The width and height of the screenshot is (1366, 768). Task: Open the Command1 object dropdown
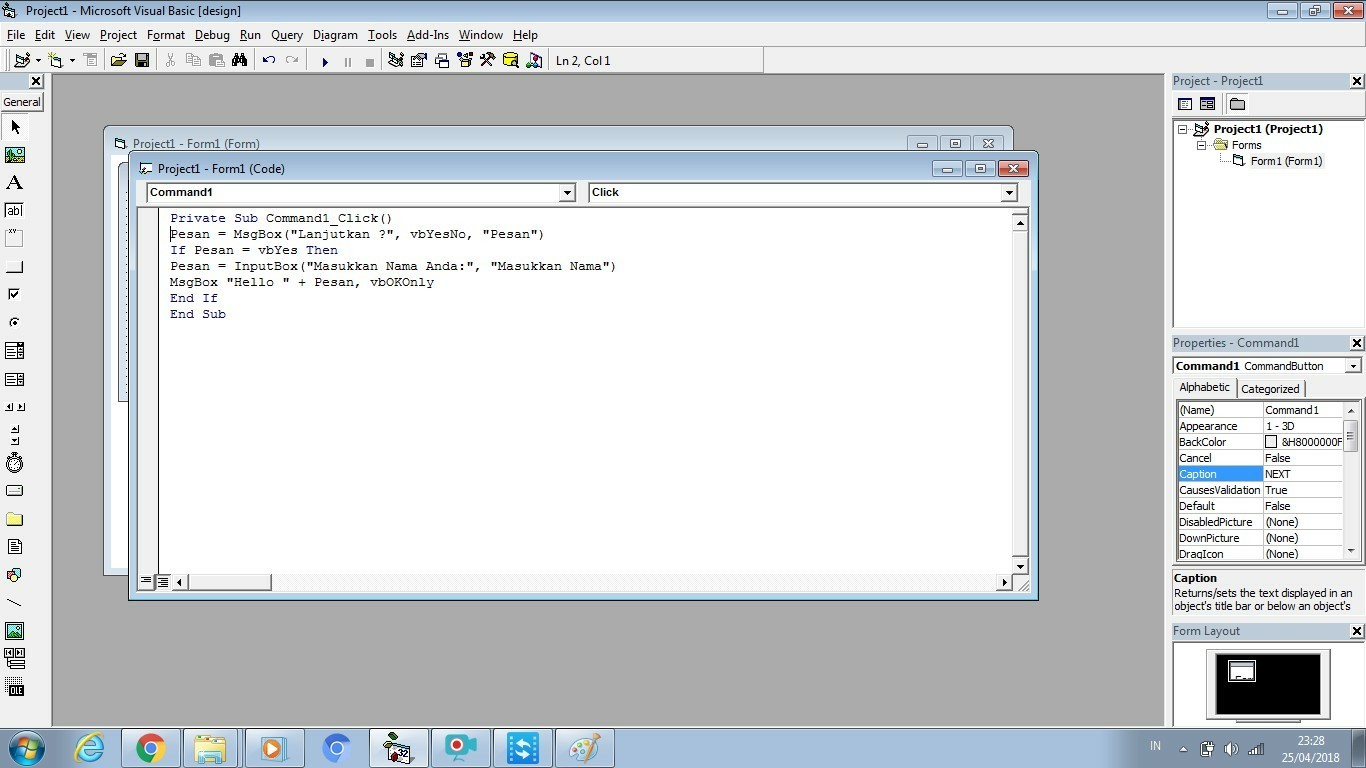tap(567, 192)
